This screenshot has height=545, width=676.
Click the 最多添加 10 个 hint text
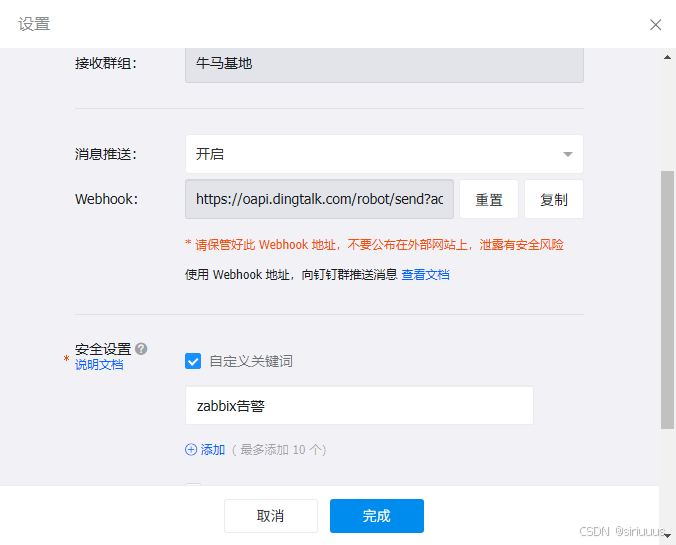pos(279,450)
